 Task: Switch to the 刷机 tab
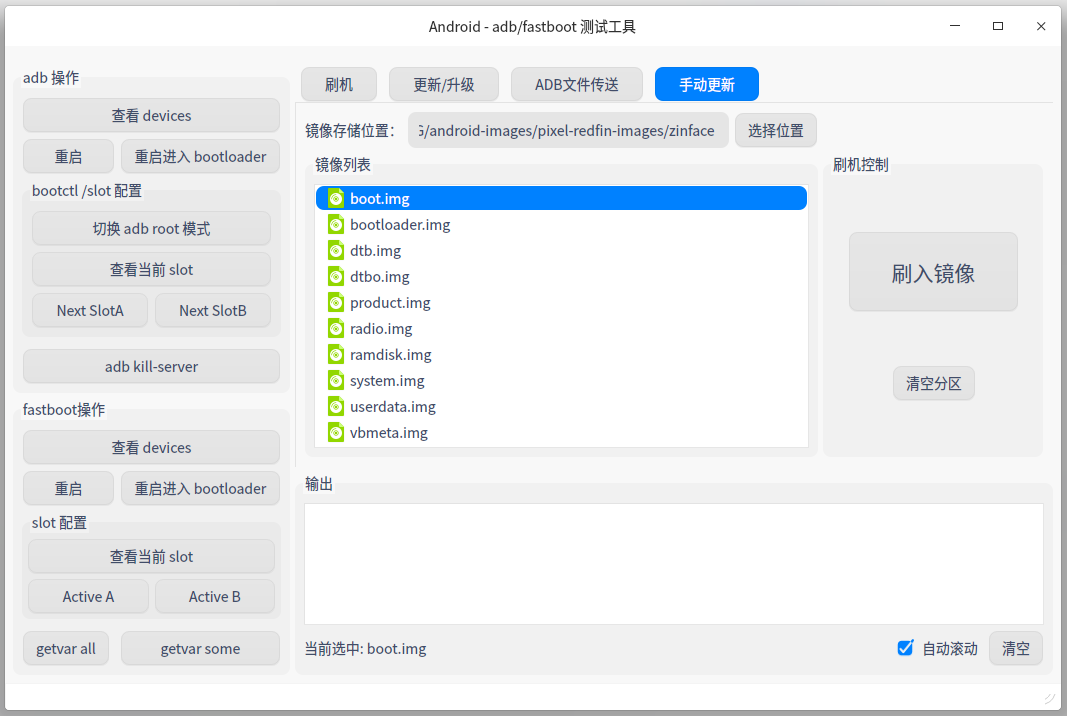coord(339,85)
